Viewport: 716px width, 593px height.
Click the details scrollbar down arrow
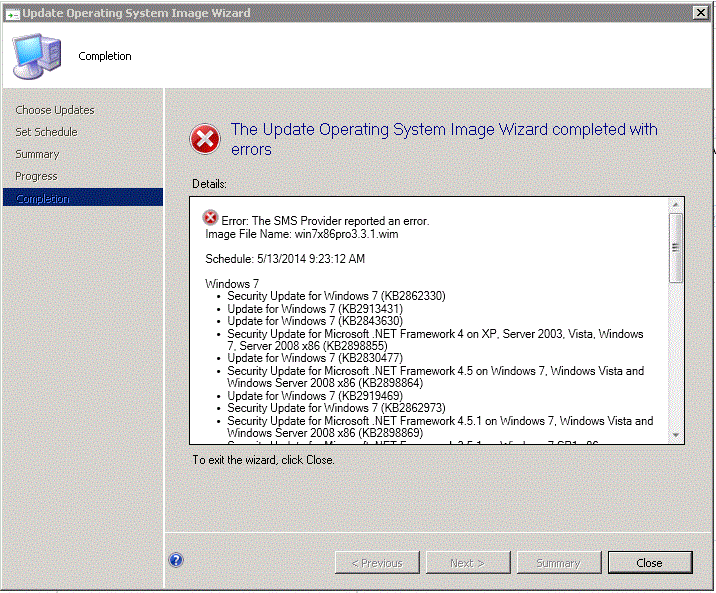coord(676,435)
